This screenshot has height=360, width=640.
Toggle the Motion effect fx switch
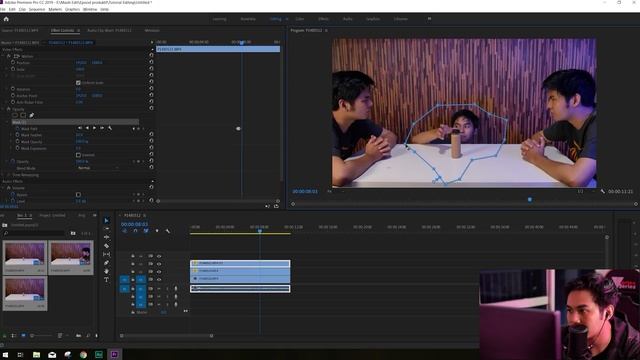(9, 56)
